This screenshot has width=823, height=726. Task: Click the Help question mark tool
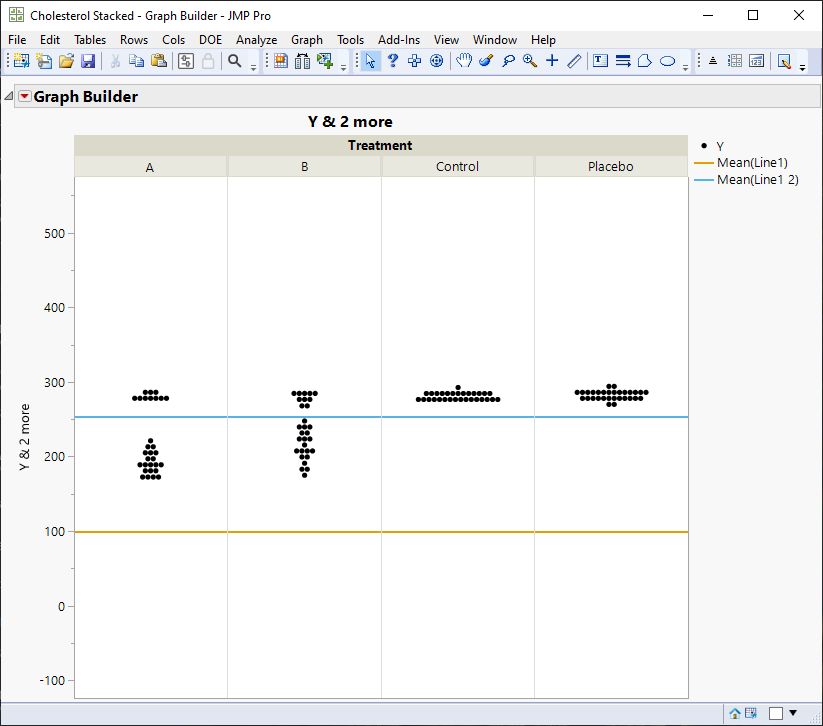tap(393, 61)
